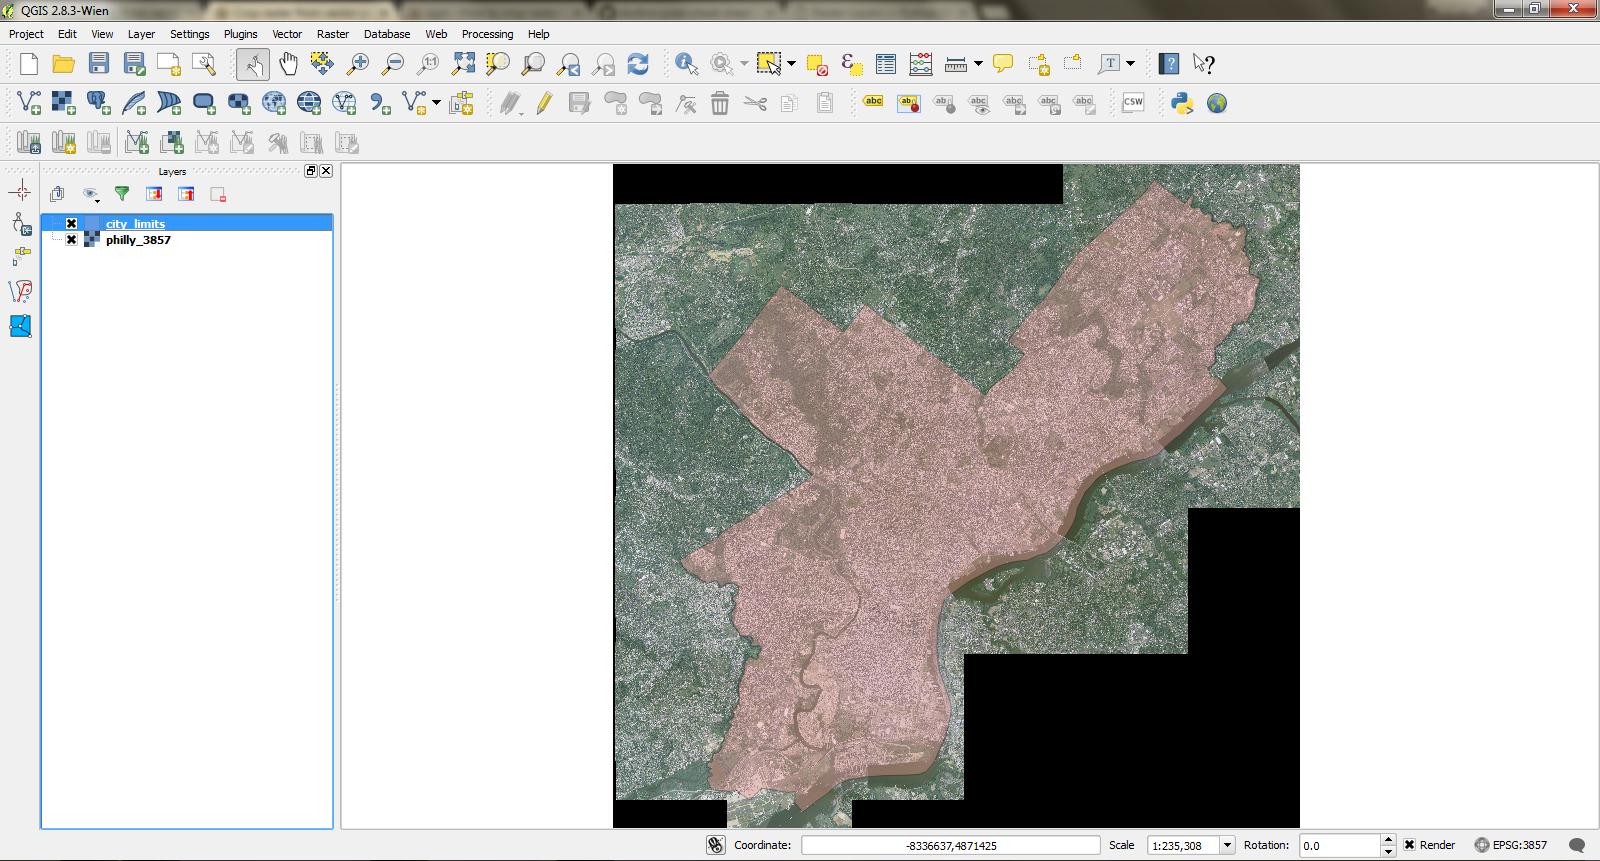Open an existing project folder icon
Screen dimensions: 1600x861
[x=64, y=65]
